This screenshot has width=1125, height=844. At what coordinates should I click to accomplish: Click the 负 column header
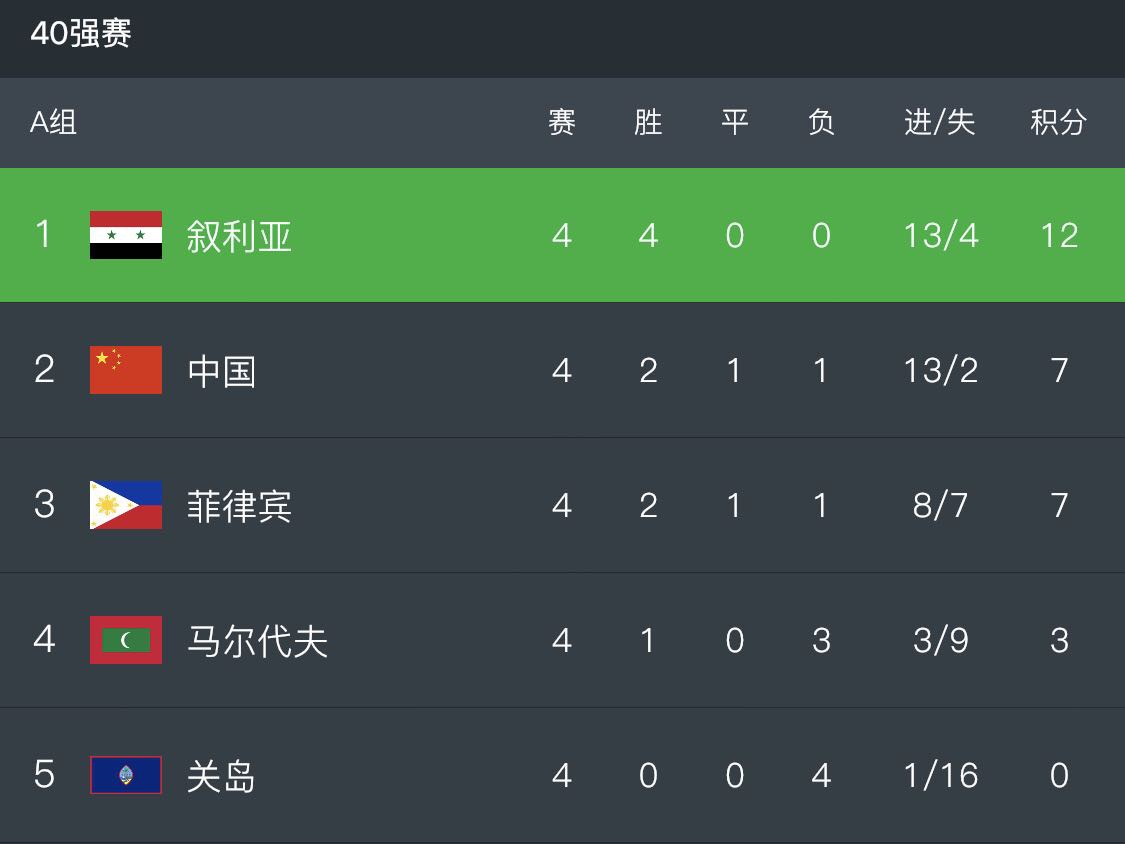821,122
